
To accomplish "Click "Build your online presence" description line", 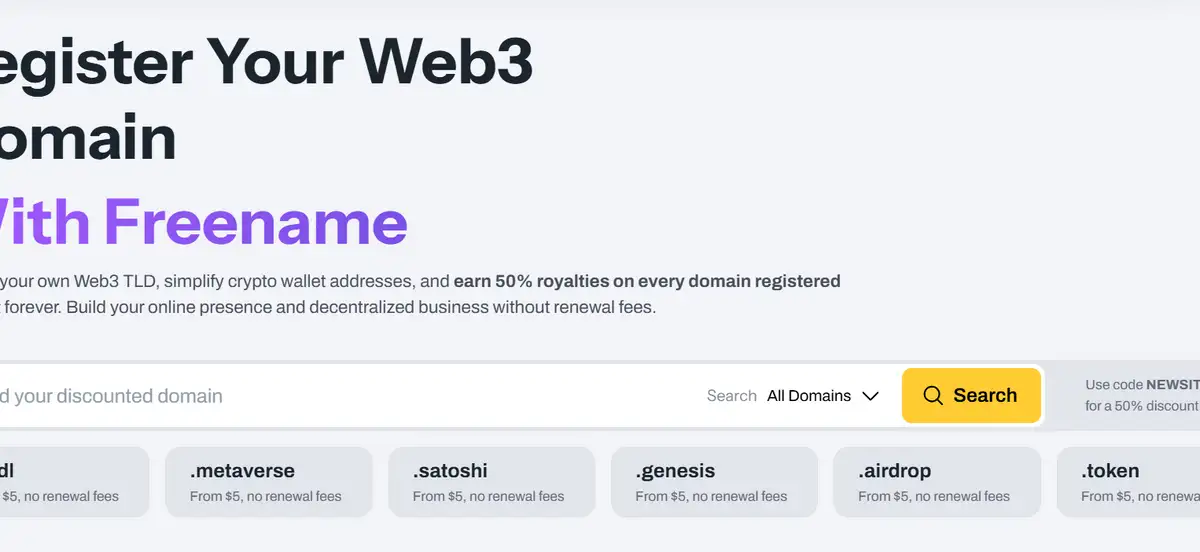I will click(360, 307).
